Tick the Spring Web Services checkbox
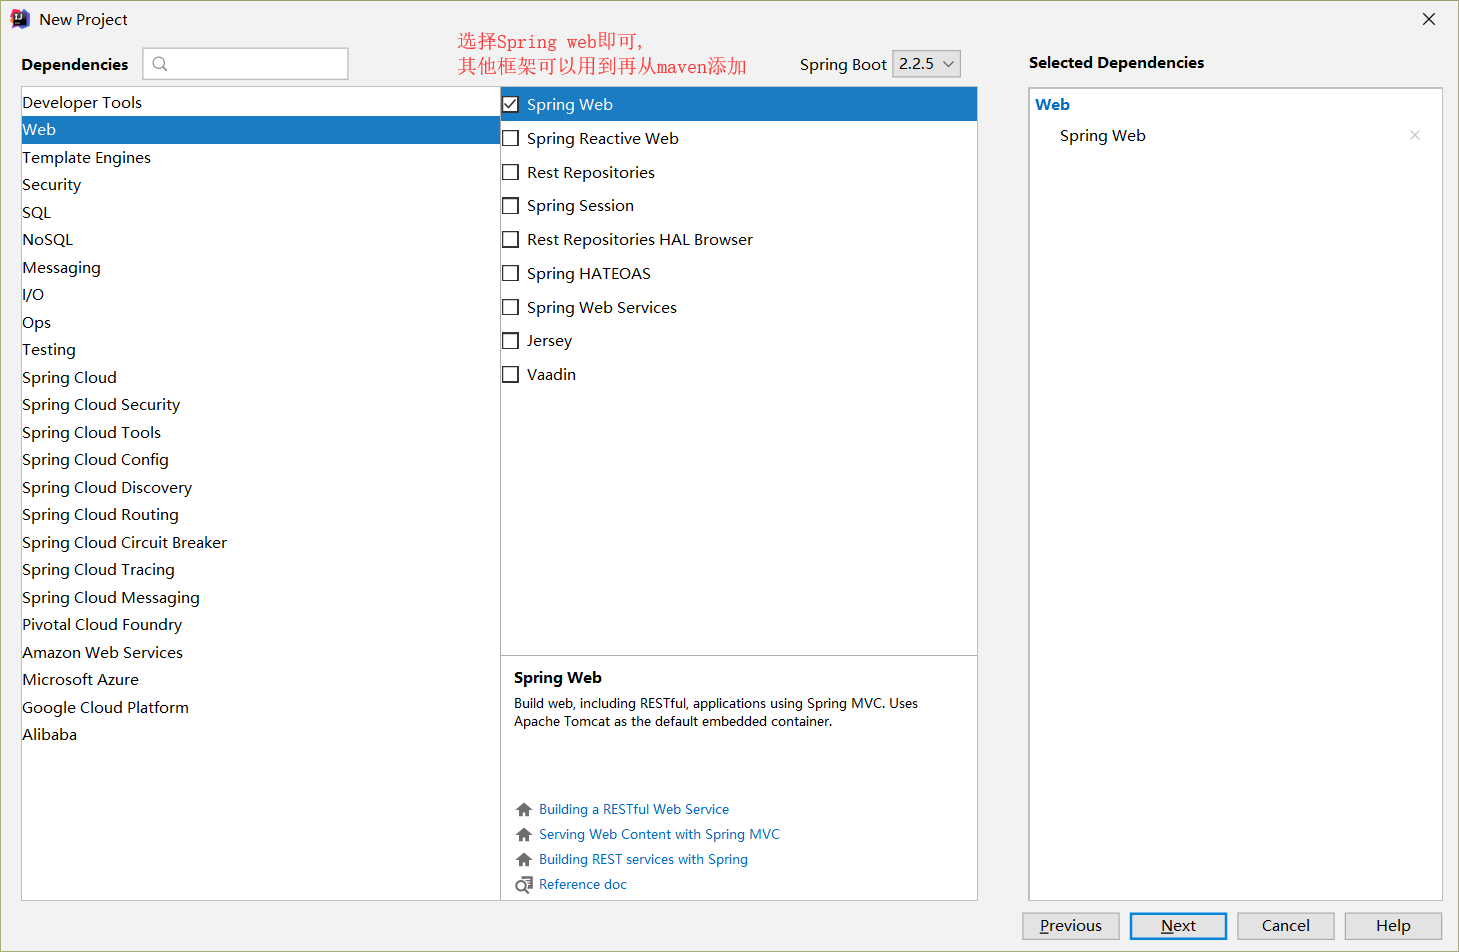Viewport: 1459px width, 952px height. pyautogui.click(x=510, y=307)
